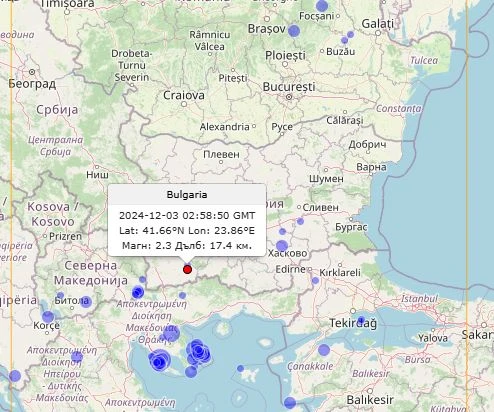The image size is (494, 412).
Task: Click the Craiova city label
Action: tap(184, 95)
